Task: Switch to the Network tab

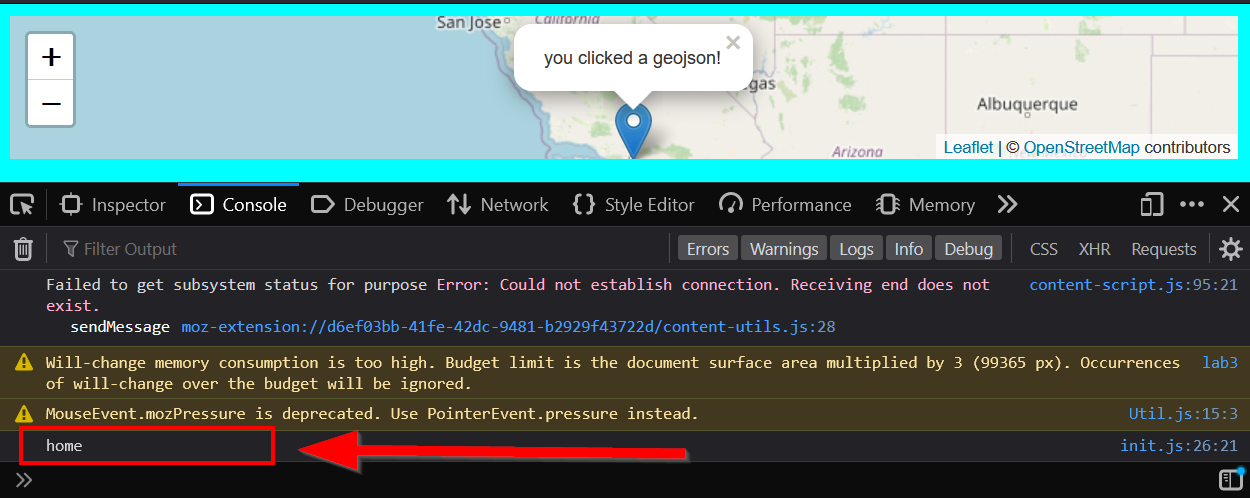Action: tap(498, 205)
